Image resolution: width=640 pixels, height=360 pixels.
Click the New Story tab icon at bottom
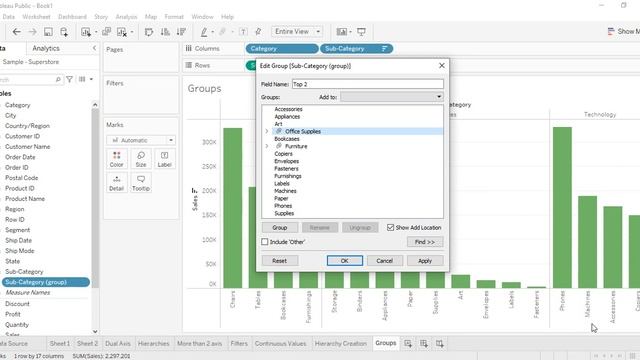(x=440, y=344)
